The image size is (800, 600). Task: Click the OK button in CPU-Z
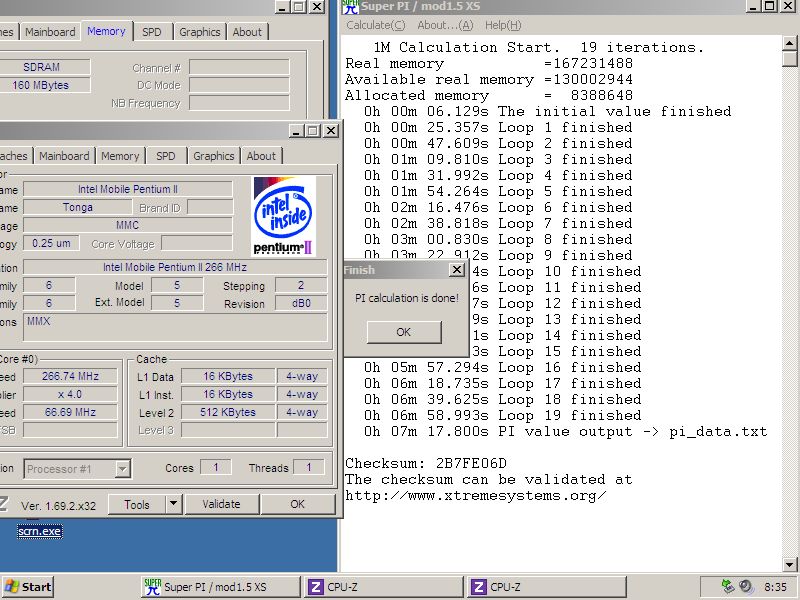coord(297,504)
